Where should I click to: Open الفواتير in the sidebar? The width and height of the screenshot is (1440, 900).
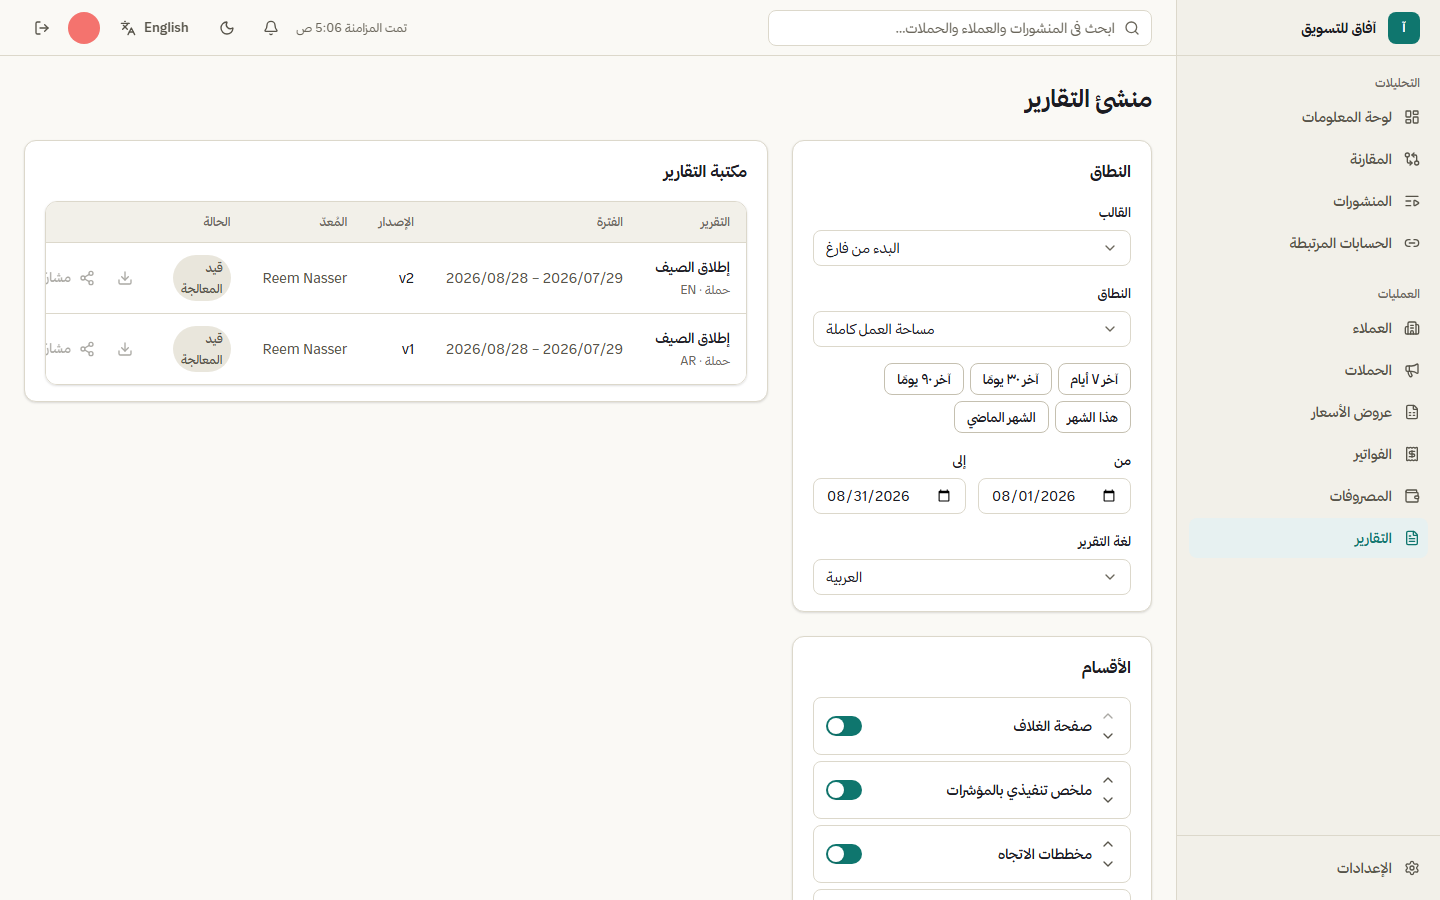tap(1308, 454)
